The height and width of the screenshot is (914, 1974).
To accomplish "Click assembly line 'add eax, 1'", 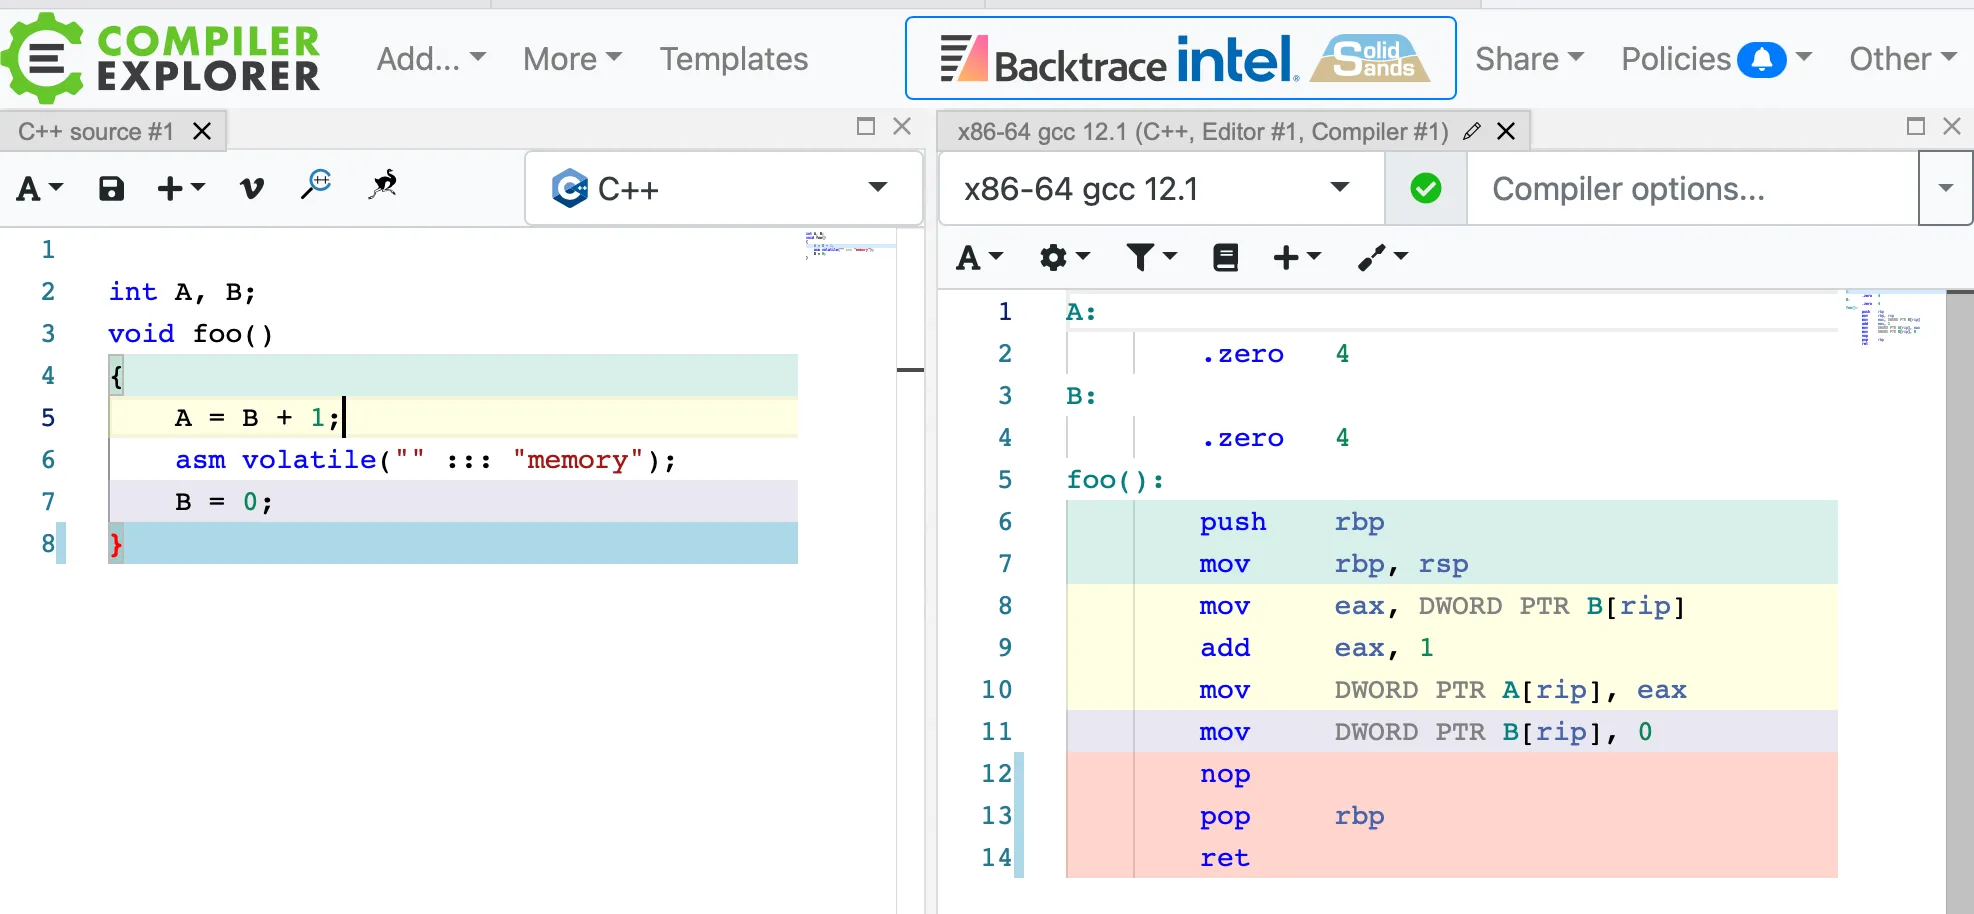I will click(1317, 648).
